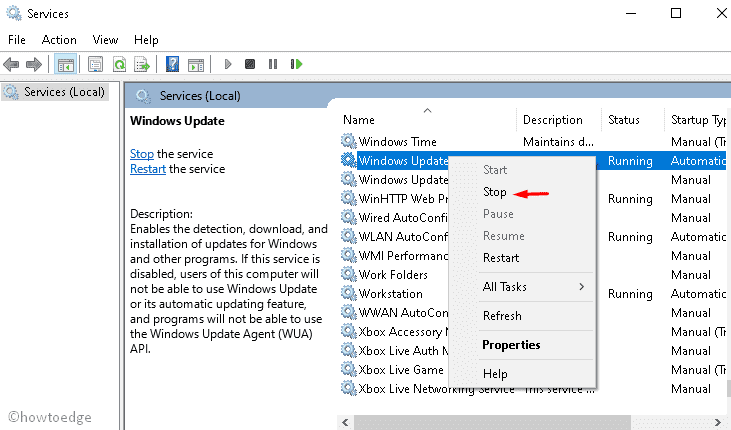
Task: Sort by the Description column header
Action: tap(552, 120)
